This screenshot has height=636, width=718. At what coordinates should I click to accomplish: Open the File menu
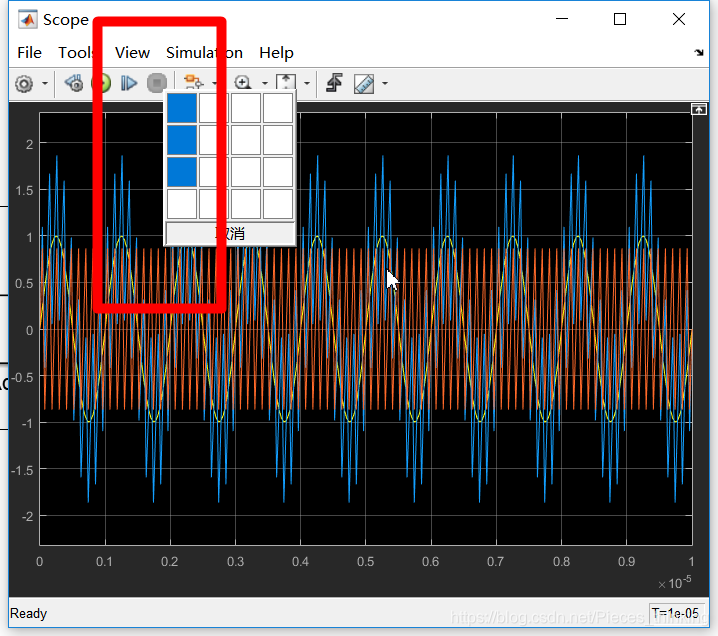click(29, 53)
